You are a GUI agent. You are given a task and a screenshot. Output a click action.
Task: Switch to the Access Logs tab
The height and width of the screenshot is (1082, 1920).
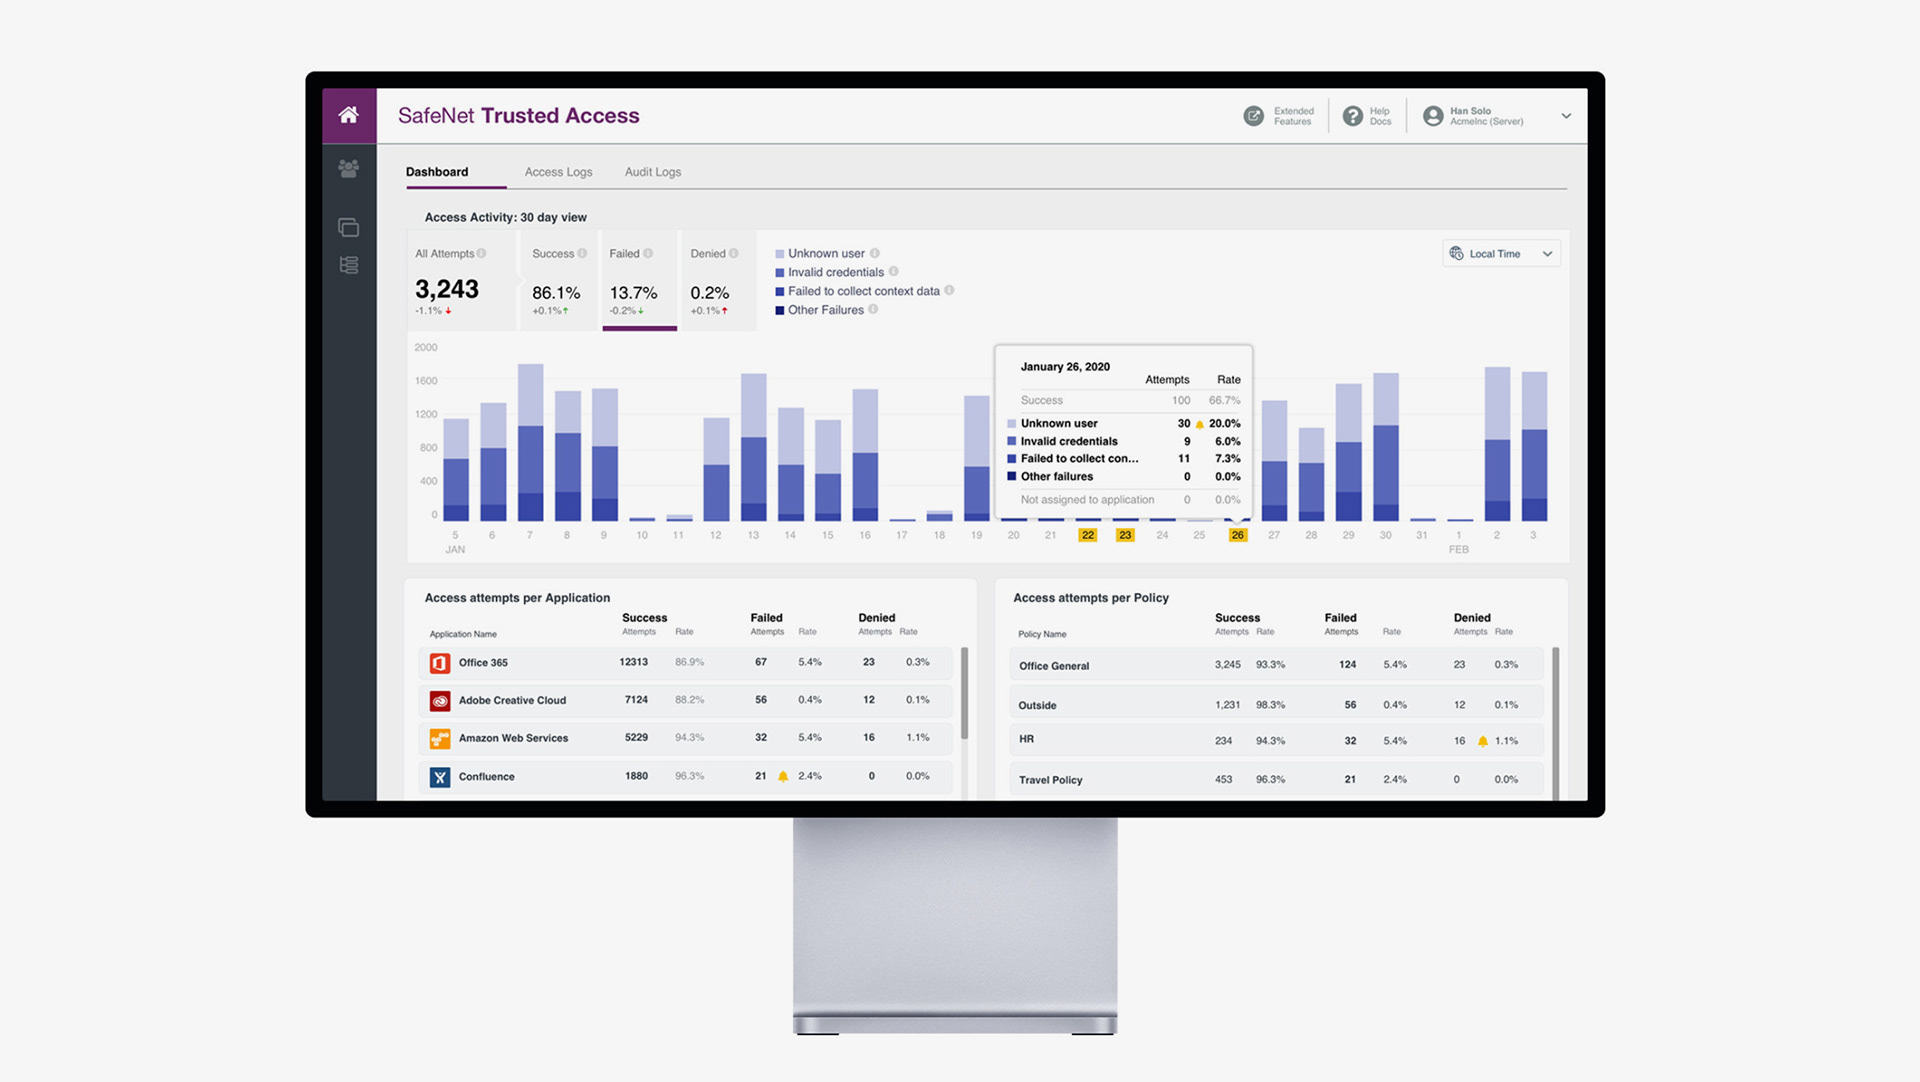pyautogui.click(x=558, y=172)
